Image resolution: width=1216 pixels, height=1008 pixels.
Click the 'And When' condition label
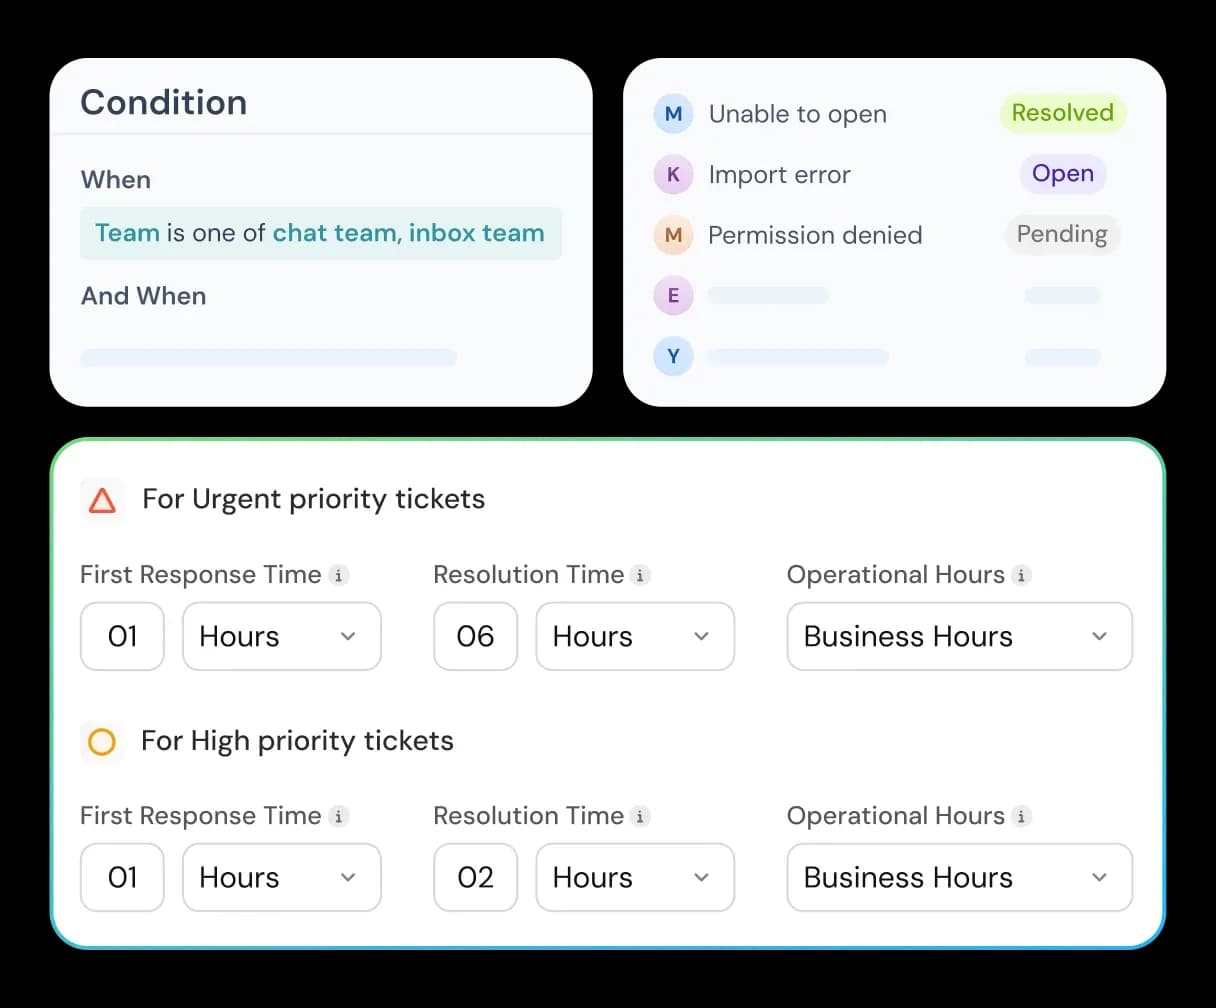click(143, 296)
